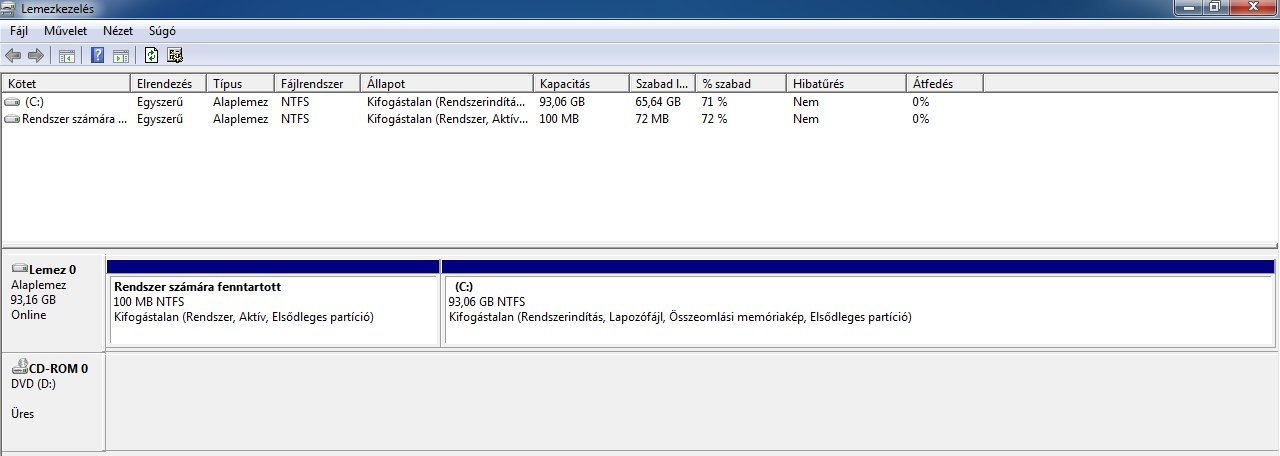The width and height of the screenshot is (1280, 456).
Task: Sort by the Szabad l... column header
Action: coord(662,84)
